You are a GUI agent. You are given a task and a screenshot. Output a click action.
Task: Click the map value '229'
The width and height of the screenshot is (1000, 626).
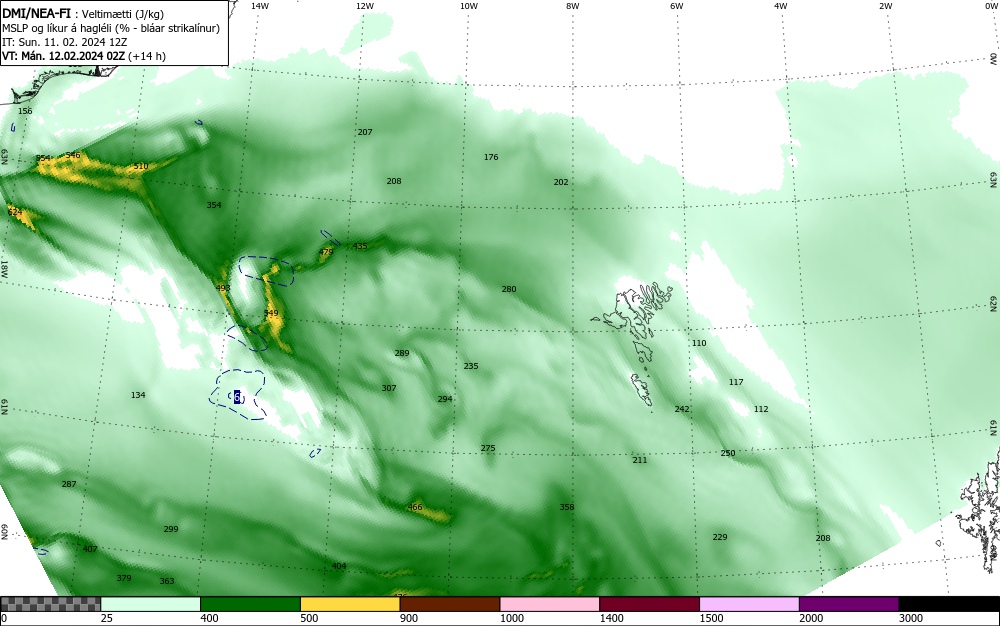click(719, 537)
